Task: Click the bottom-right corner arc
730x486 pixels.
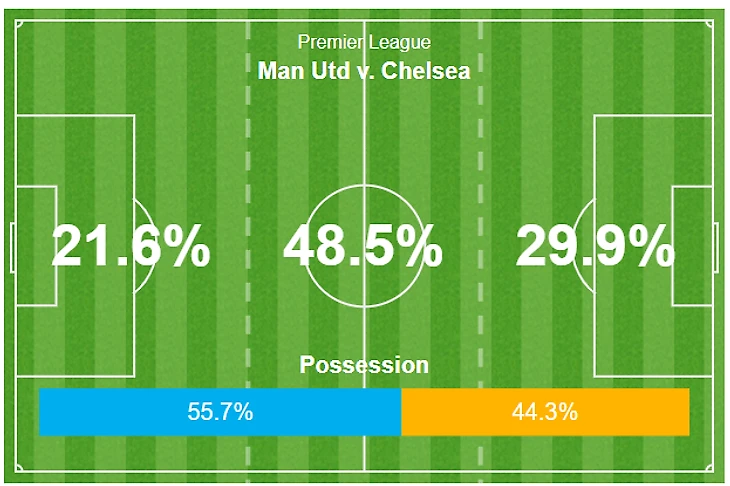Action: pos(710,466)
